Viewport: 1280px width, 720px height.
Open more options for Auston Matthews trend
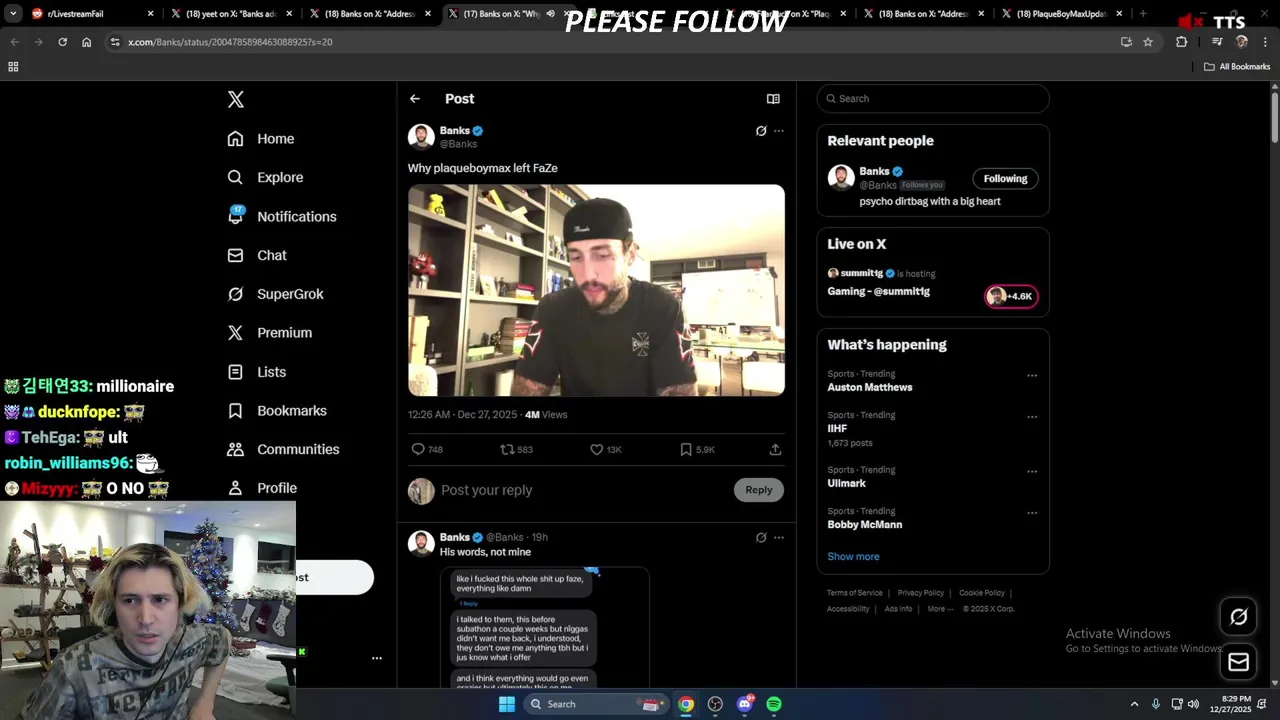coord(1032,376)
